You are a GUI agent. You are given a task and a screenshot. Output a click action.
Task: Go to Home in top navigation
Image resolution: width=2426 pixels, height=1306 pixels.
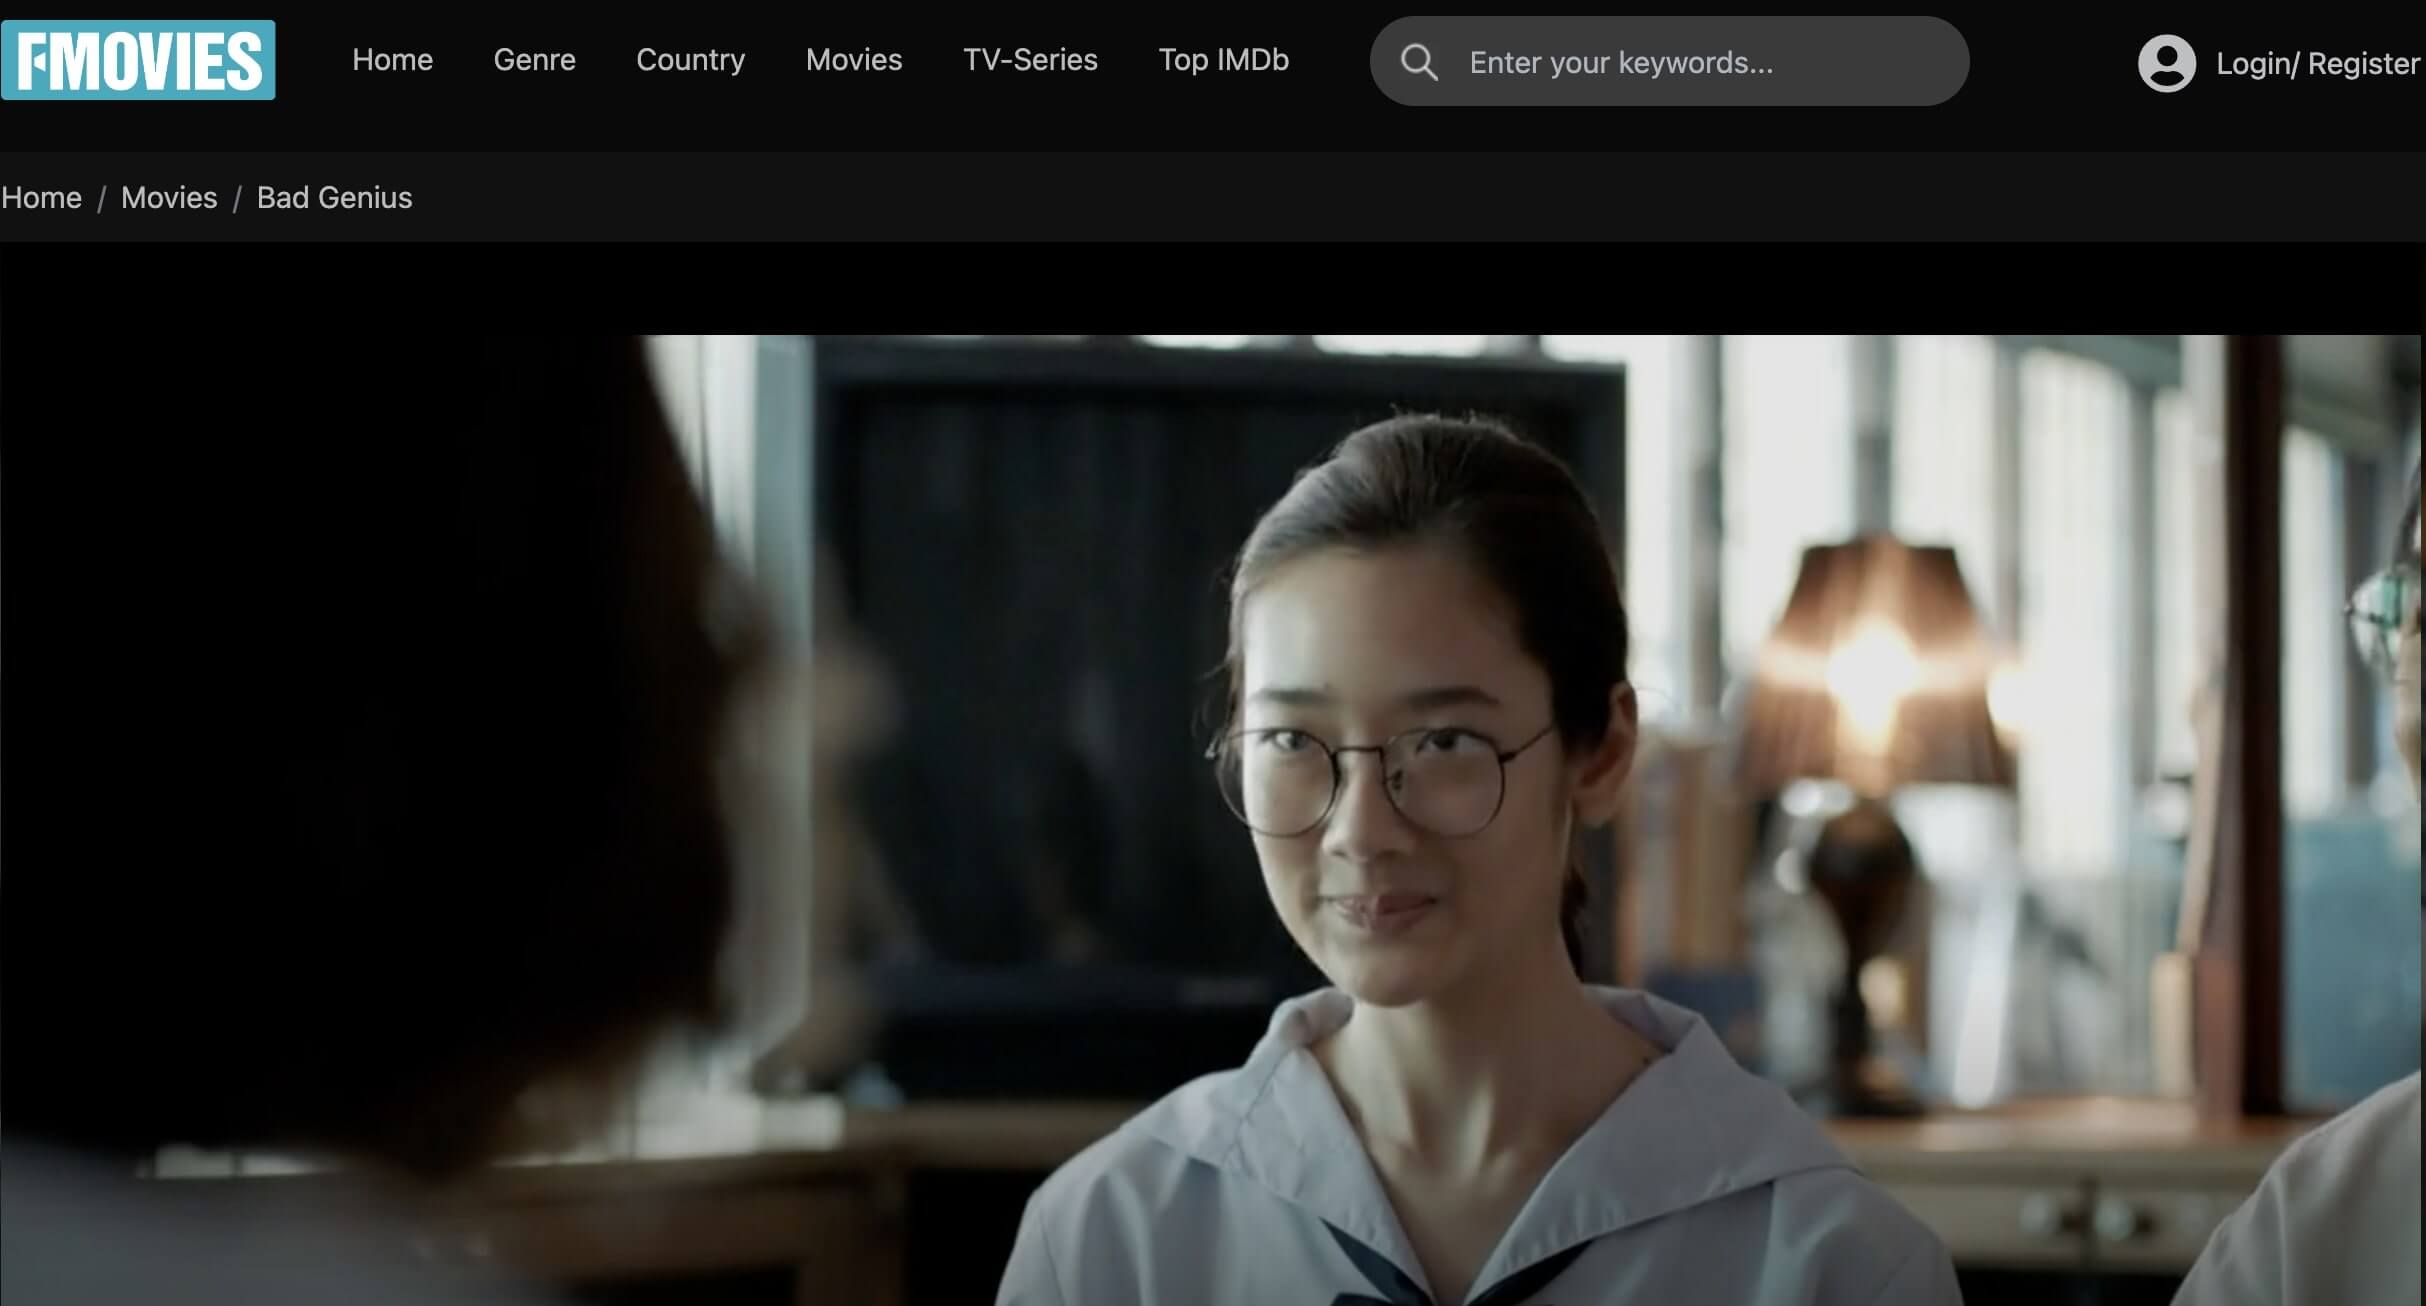392,60
